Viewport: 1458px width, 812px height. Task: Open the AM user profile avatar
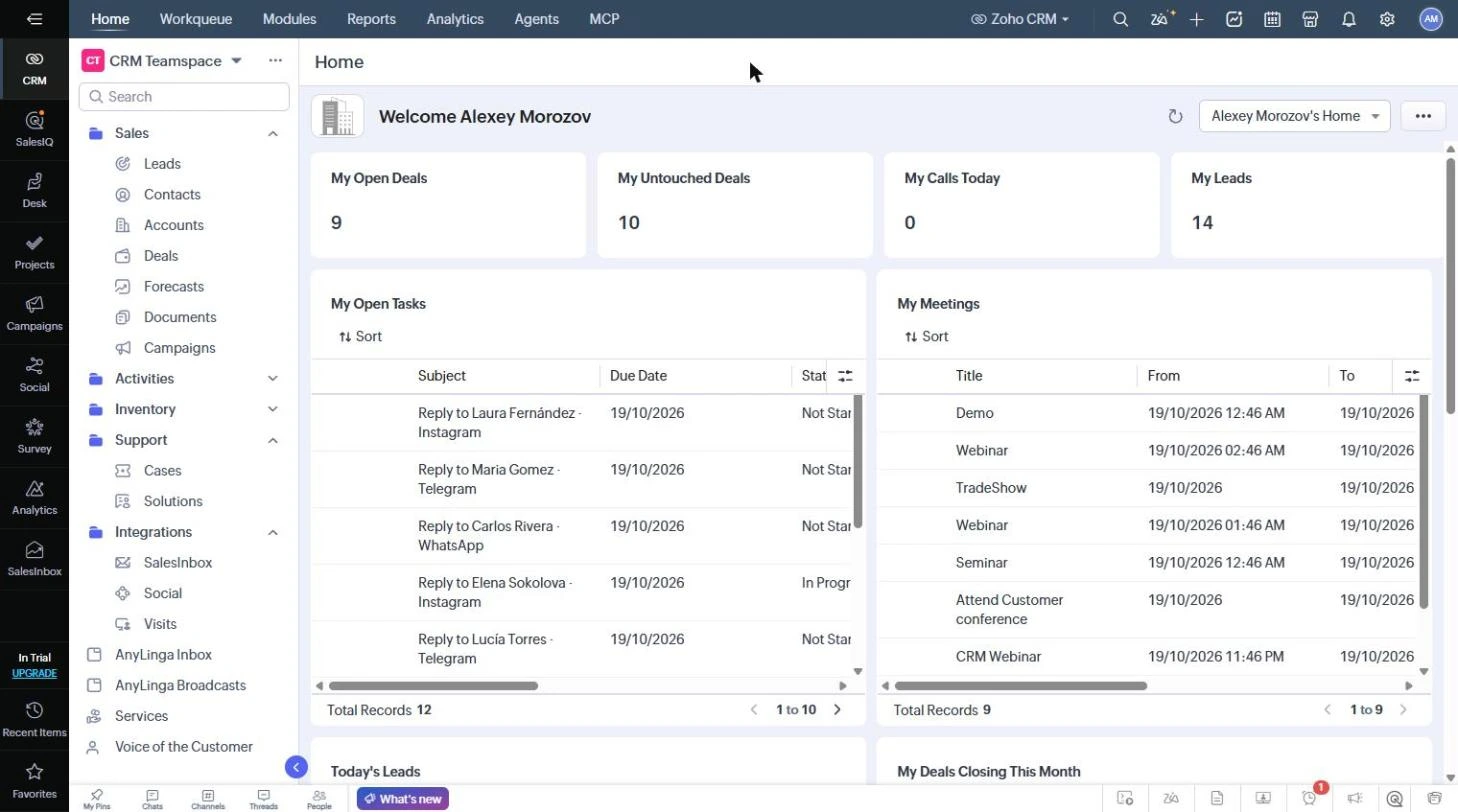(1431, 19)
